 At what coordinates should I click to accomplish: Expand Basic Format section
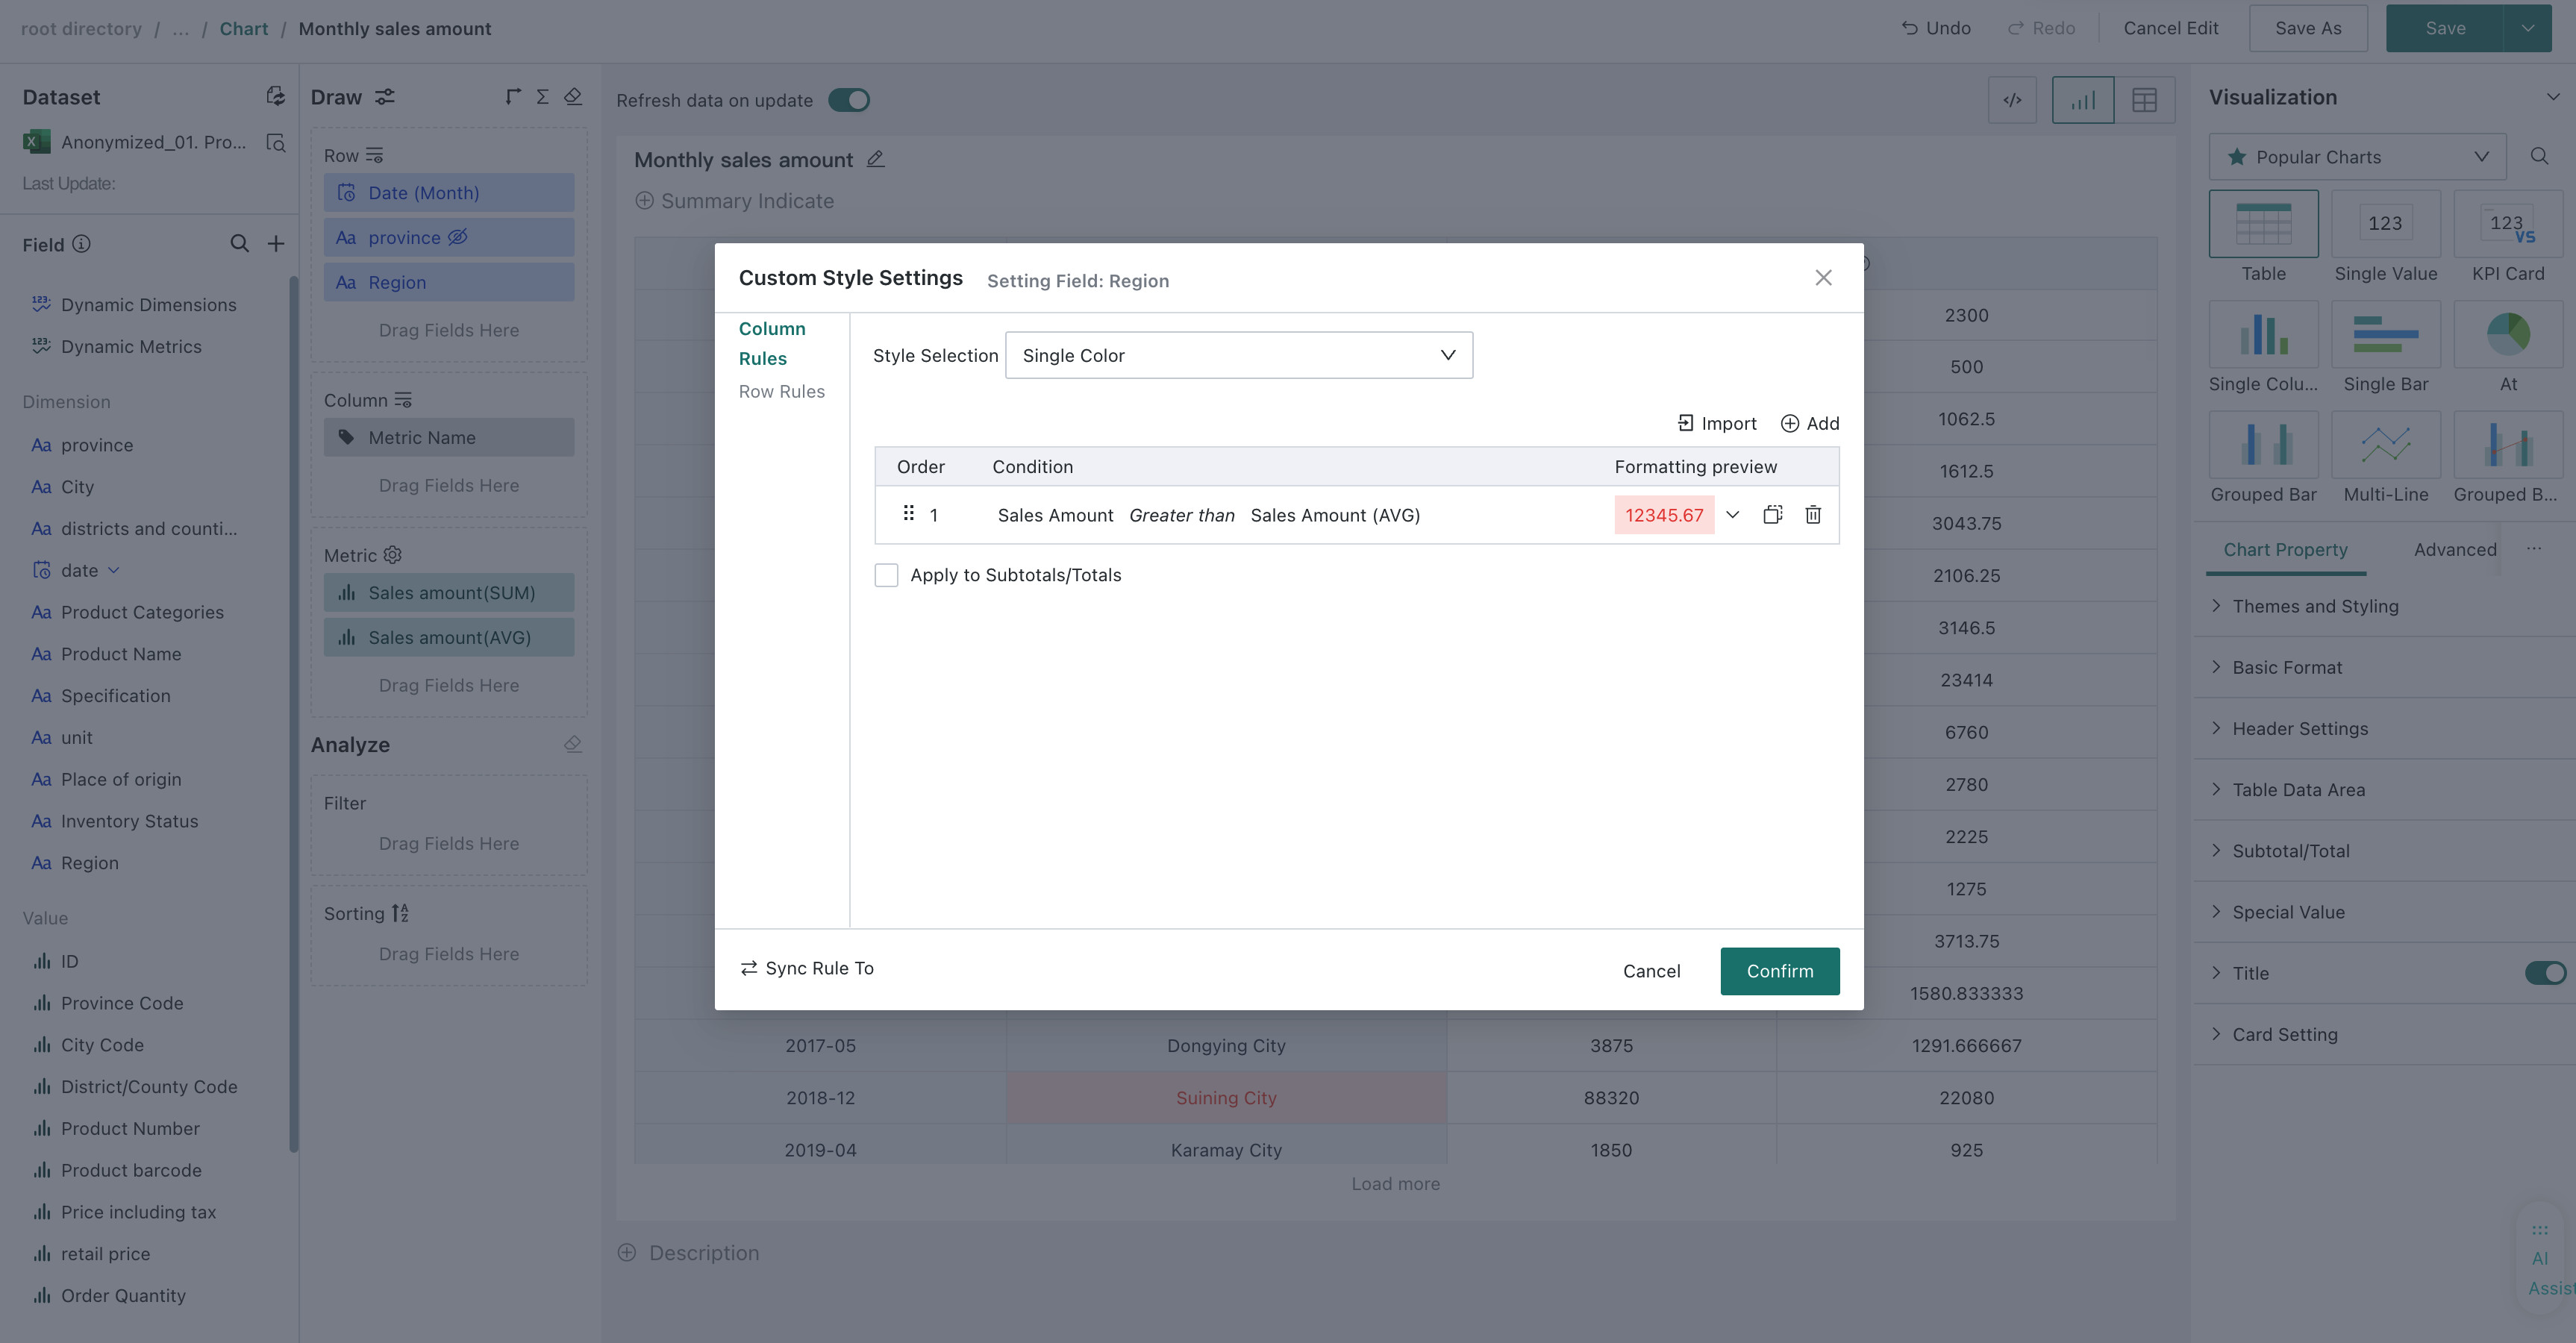(x=2385, y=667)
